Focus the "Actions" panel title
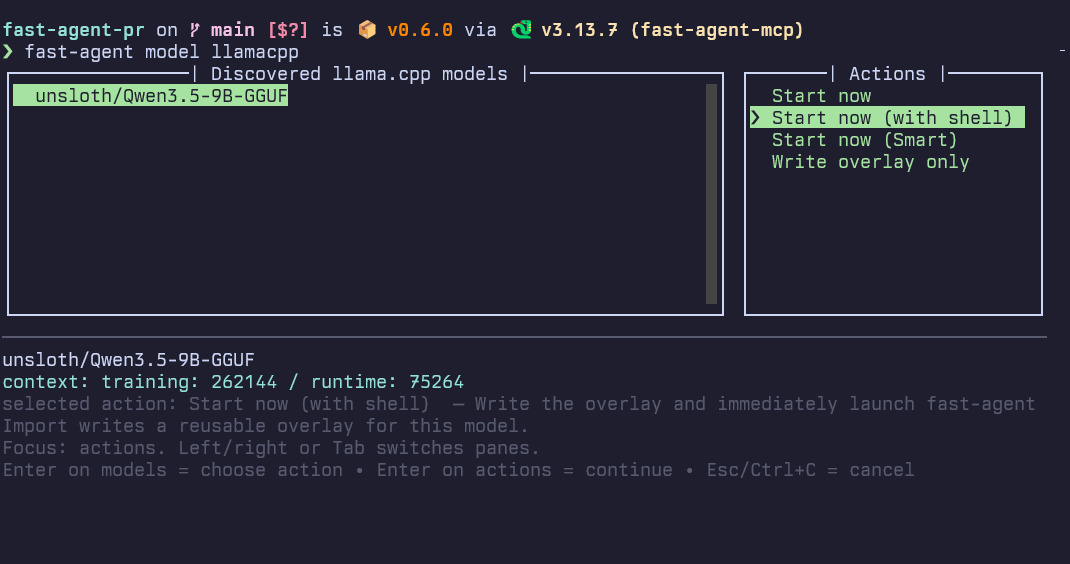The image size is (1070, 564). pos(887,74)
